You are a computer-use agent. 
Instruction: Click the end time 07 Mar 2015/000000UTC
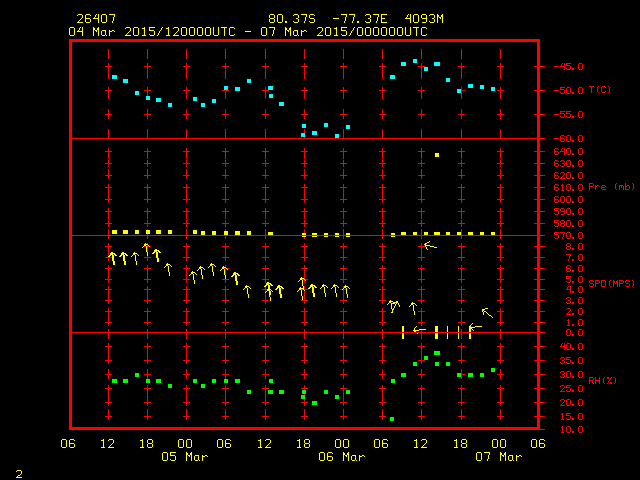(343, 31)
